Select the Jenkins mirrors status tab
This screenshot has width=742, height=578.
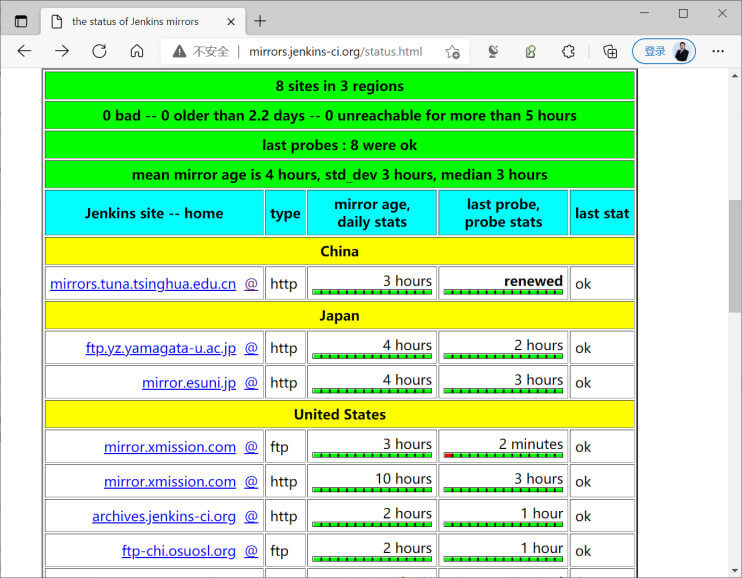[142, 21]
